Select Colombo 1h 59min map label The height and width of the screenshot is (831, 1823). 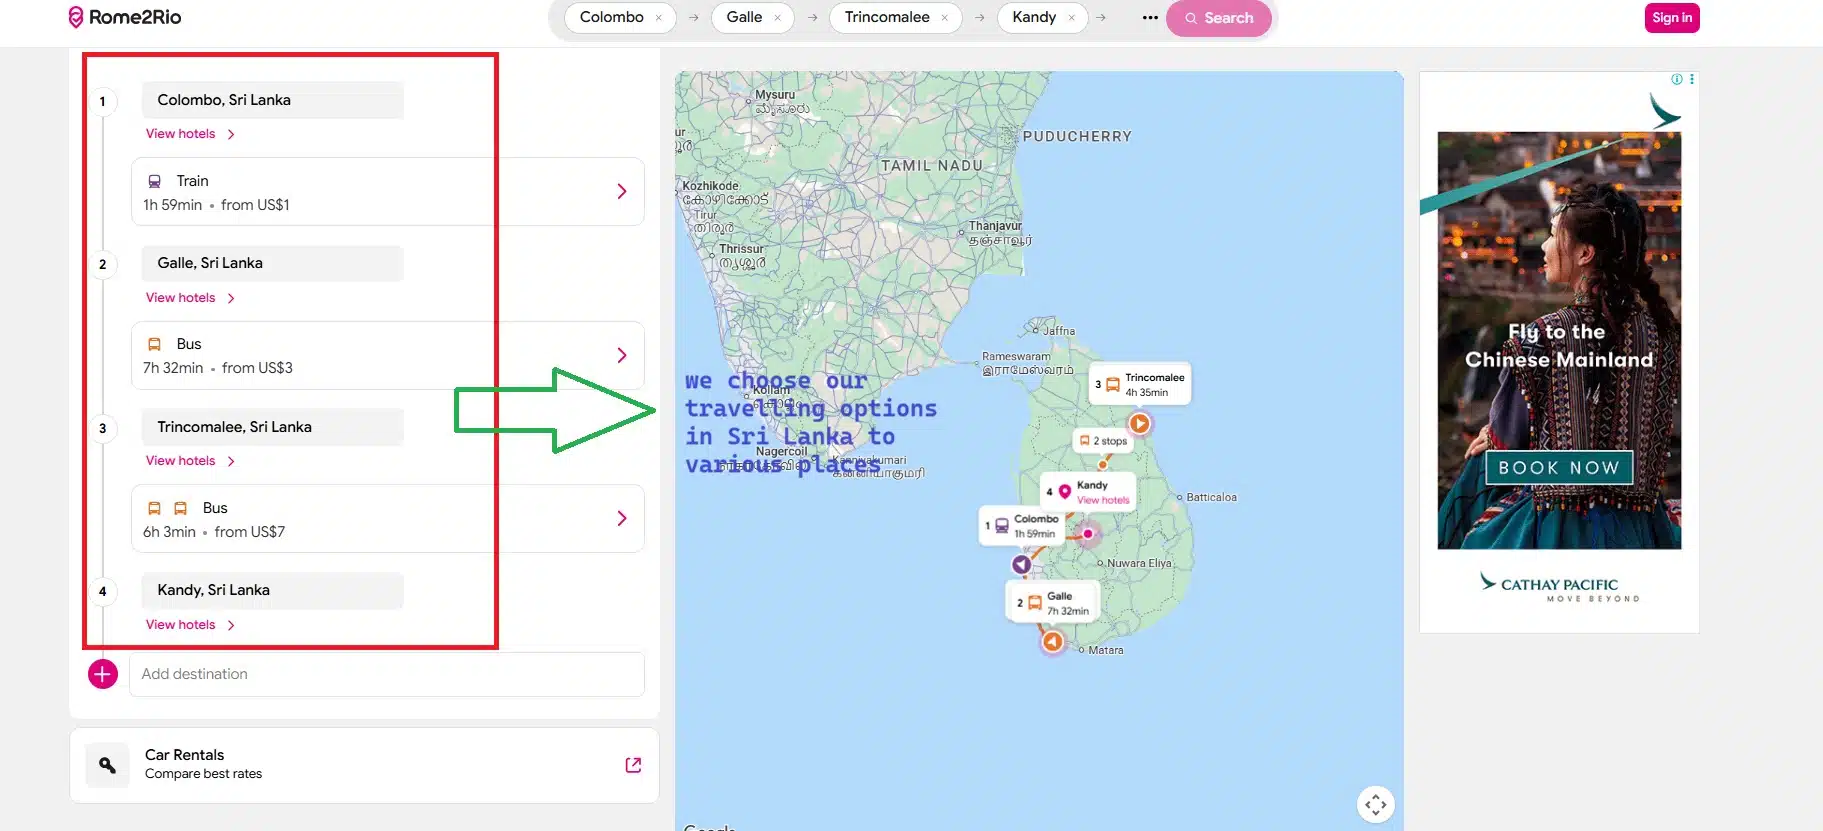pos(1022,526)
